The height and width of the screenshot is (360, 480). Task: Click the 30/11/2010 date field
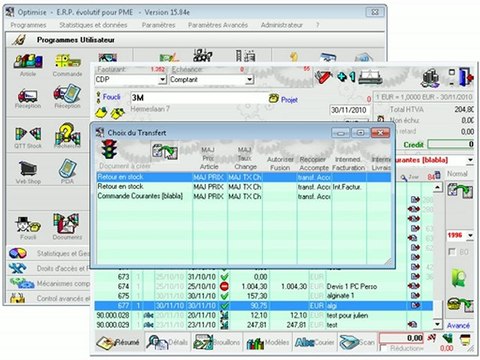(349, 110)
